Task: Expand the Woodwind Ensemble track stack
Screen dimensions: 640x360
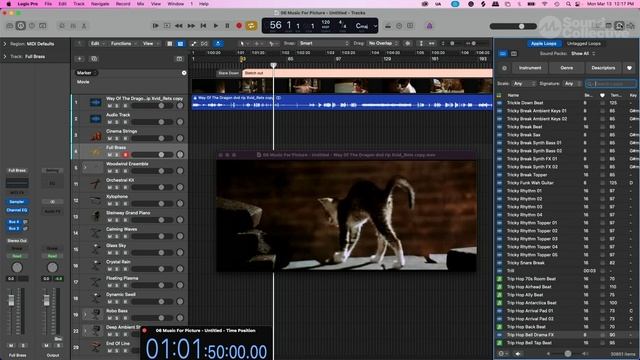Action: click(x=85, y=167)
